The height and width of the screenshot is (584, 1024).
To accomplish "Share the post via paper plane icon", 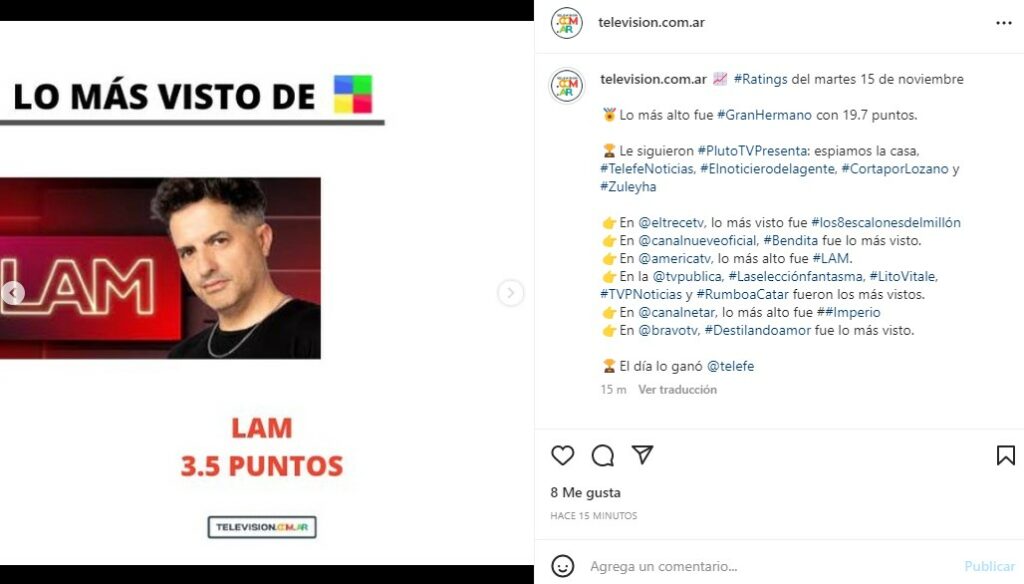I will (x=643, y=455).
